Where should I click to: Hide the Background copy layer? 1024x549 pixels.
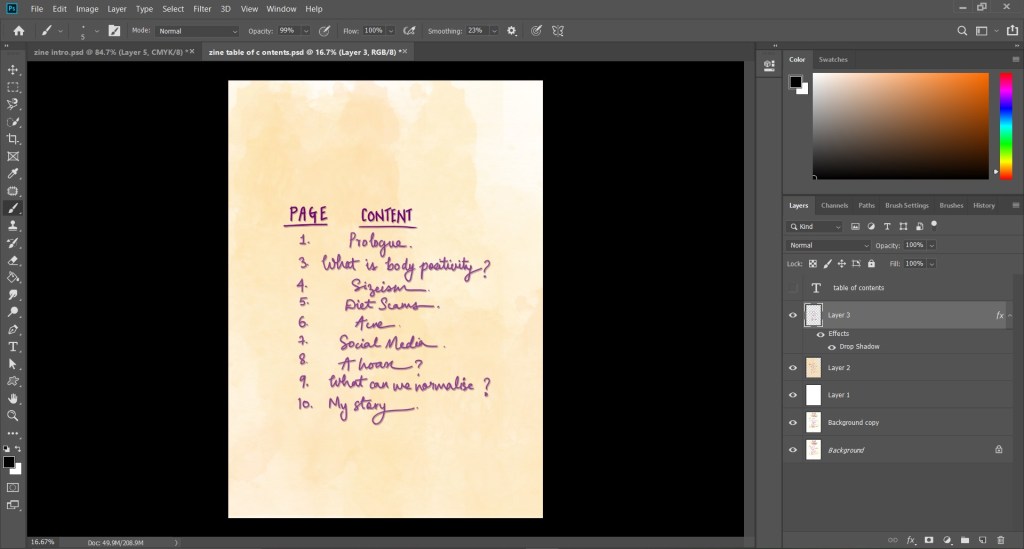click(793, 423)
